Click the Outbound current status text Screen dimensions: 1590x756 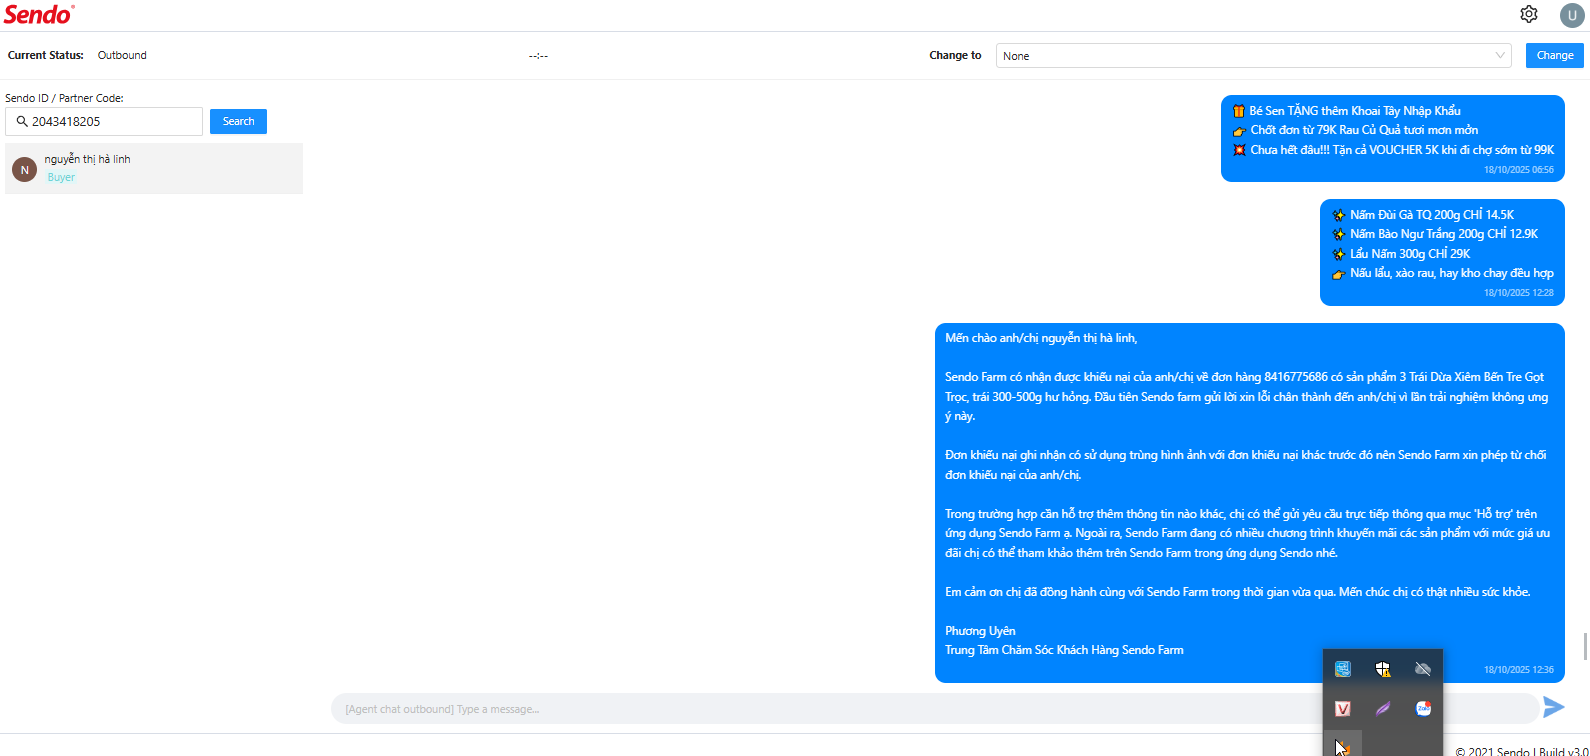click(122, 55)
